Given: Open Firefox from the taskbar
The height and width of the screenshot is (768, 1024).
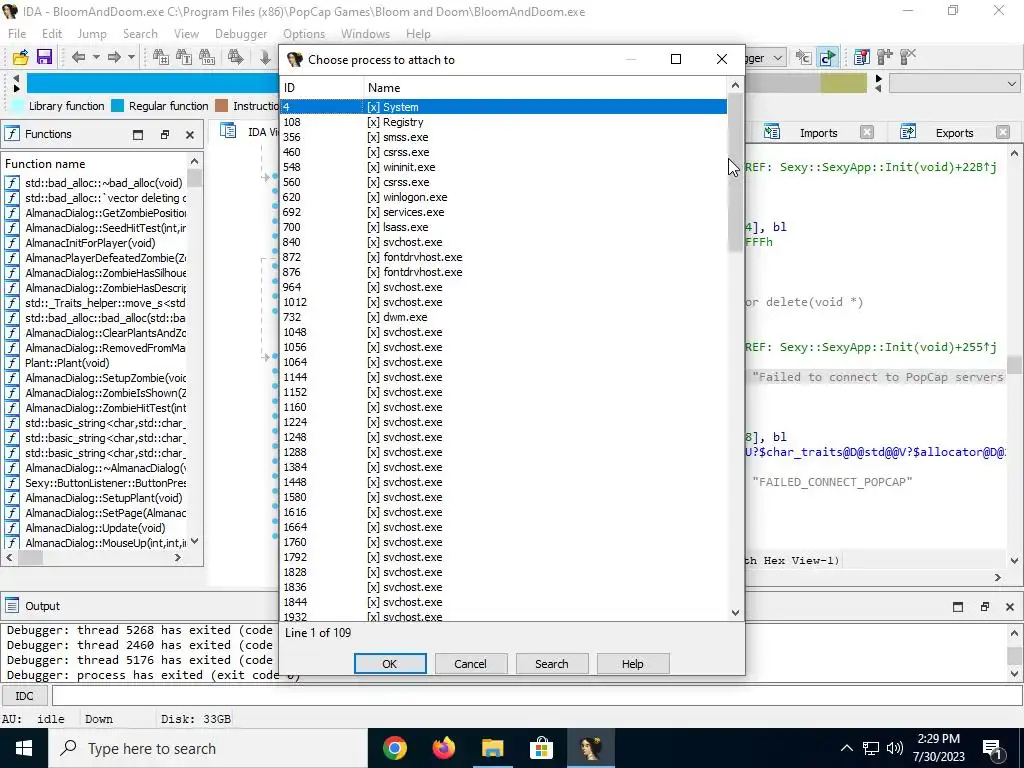Looking at the screenshot, I should coord(444,748).
